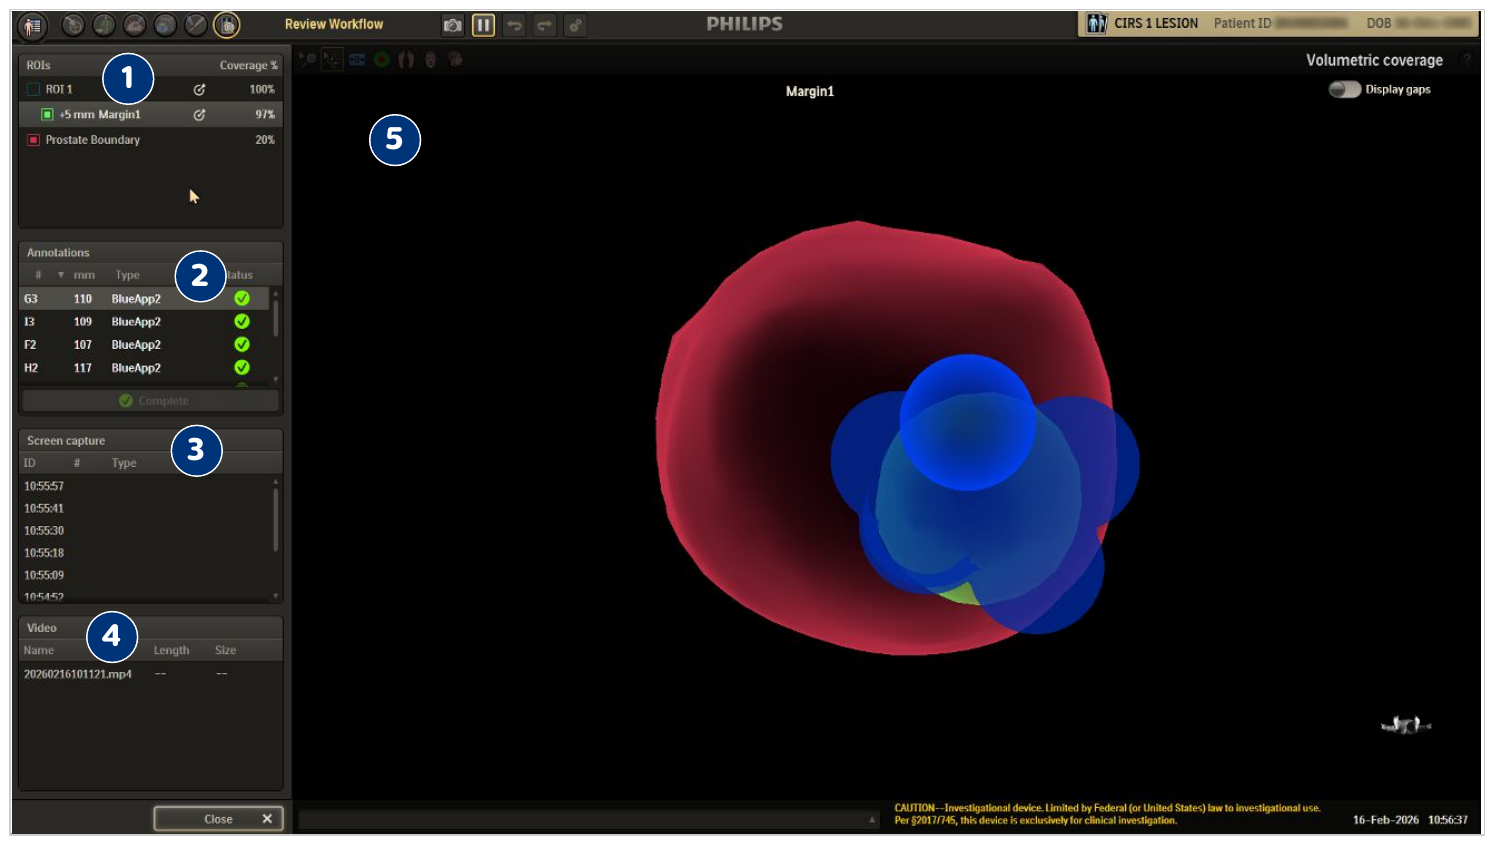Select the diagonal needle workflow step icon
This screenshot has width=1494, height=846.
[196, 25]
